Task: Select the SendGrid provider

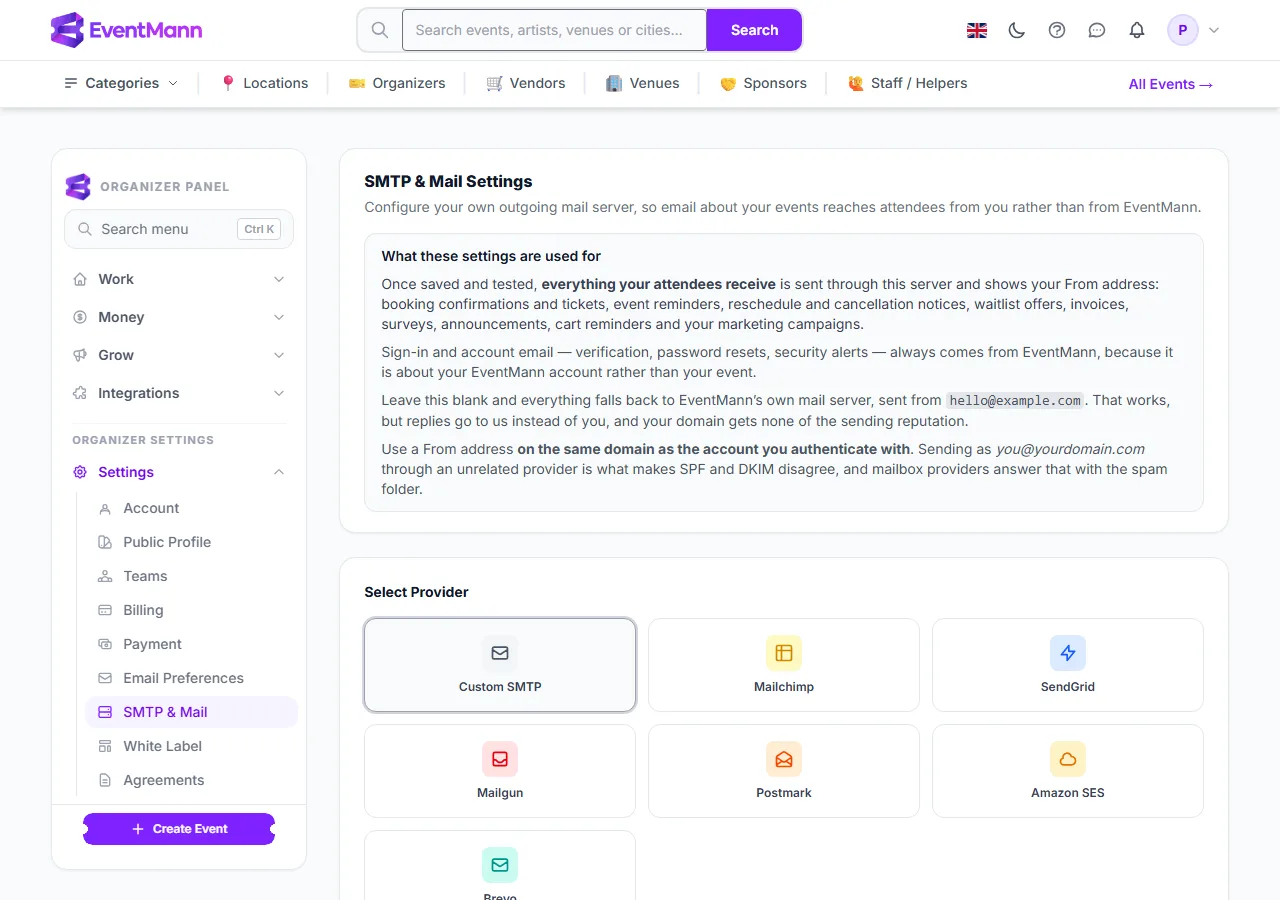Action: tap(1068, 665)
